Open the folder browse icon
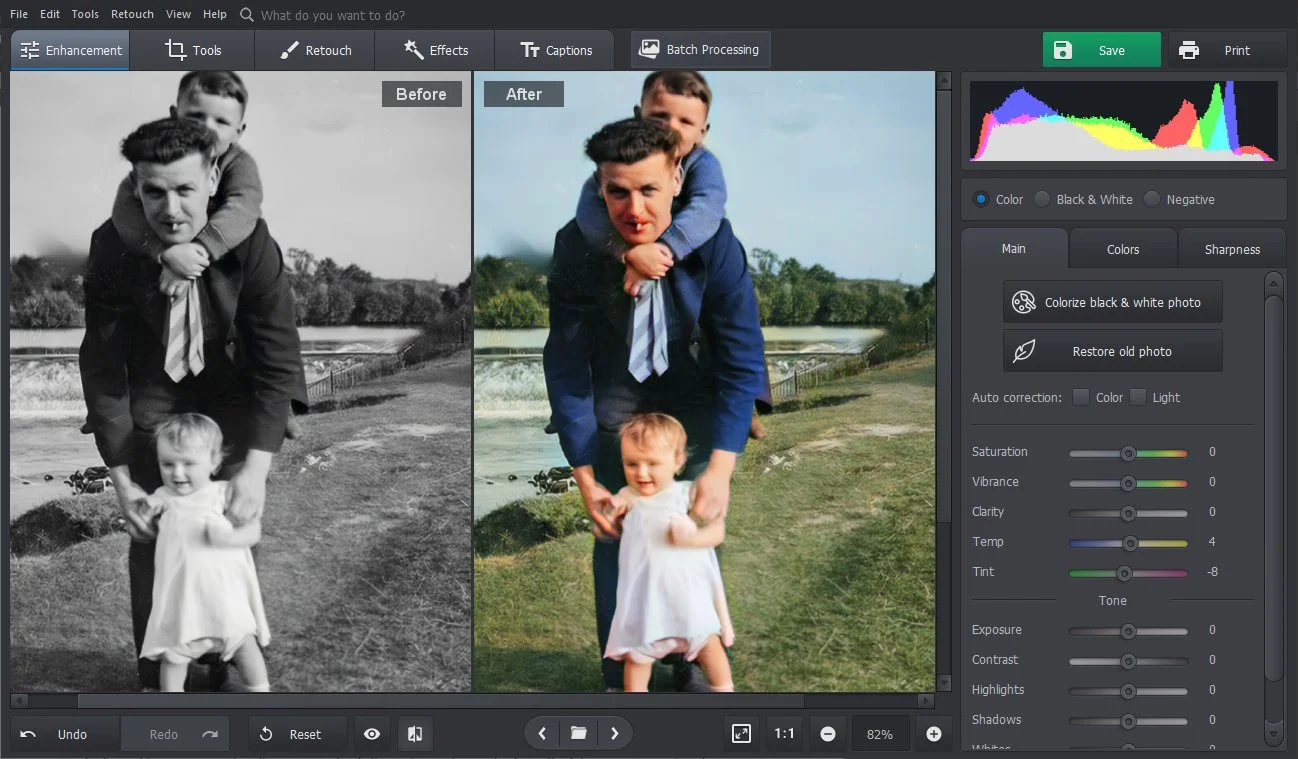The image size is (1298, 759). coord(578,734)
